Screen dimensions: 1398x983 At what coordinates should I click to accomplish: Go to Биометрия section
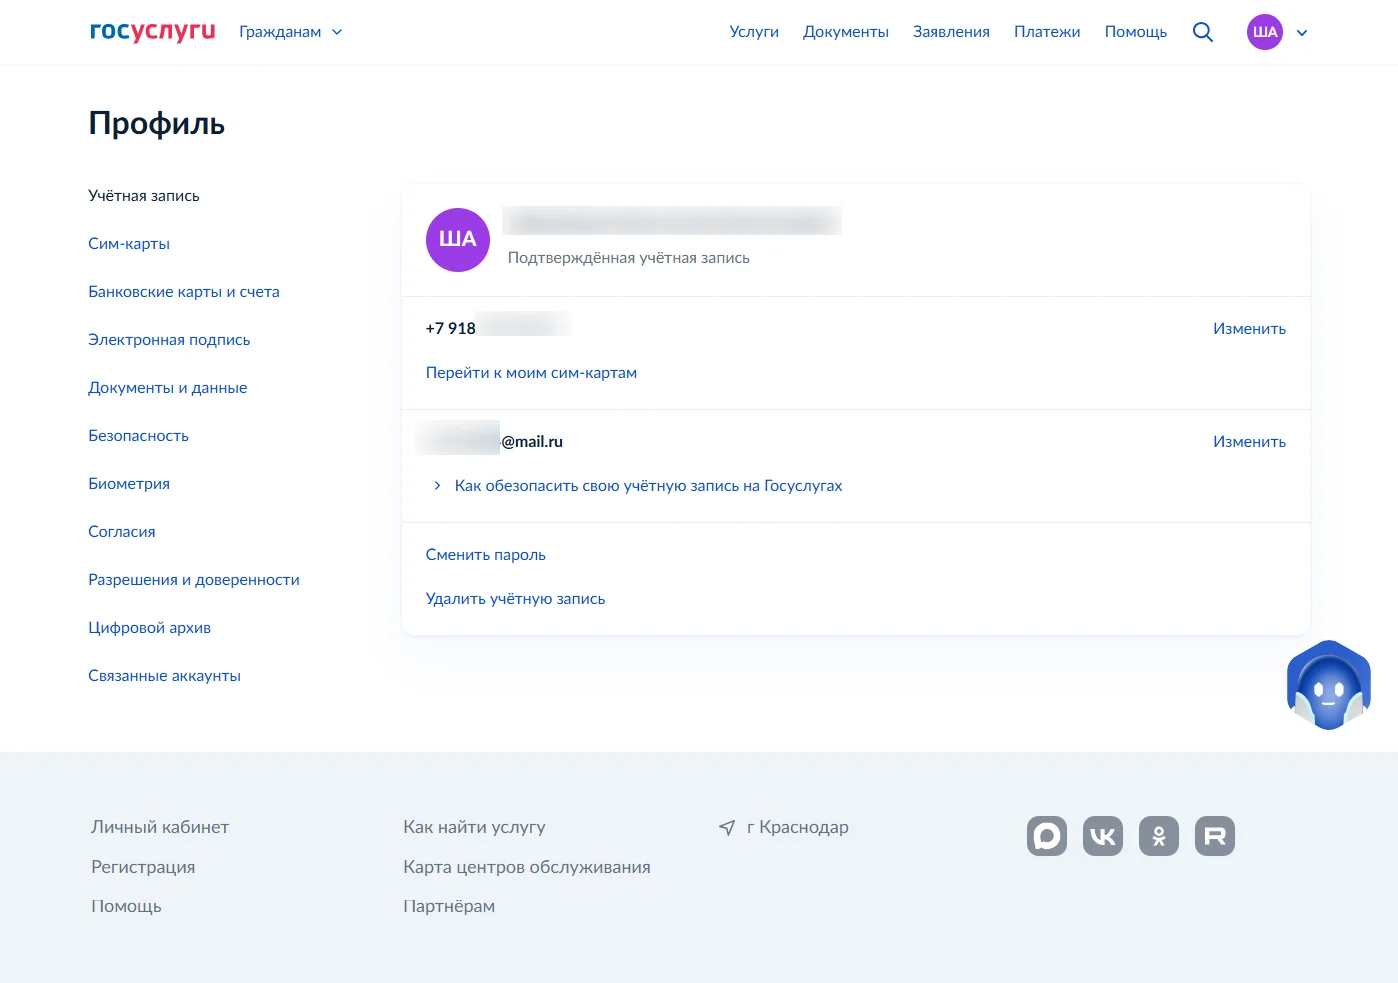tap(129, 484)
